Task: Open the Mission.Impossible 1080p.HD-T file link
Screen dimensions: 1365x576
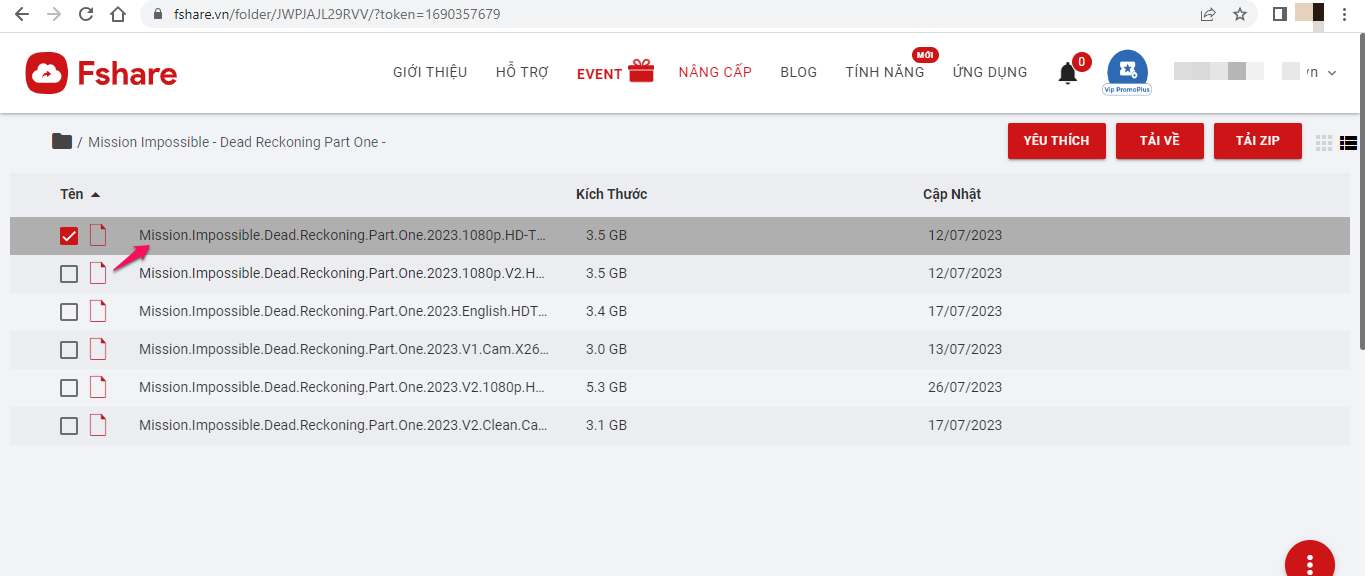Action: (x=343, y=236)
